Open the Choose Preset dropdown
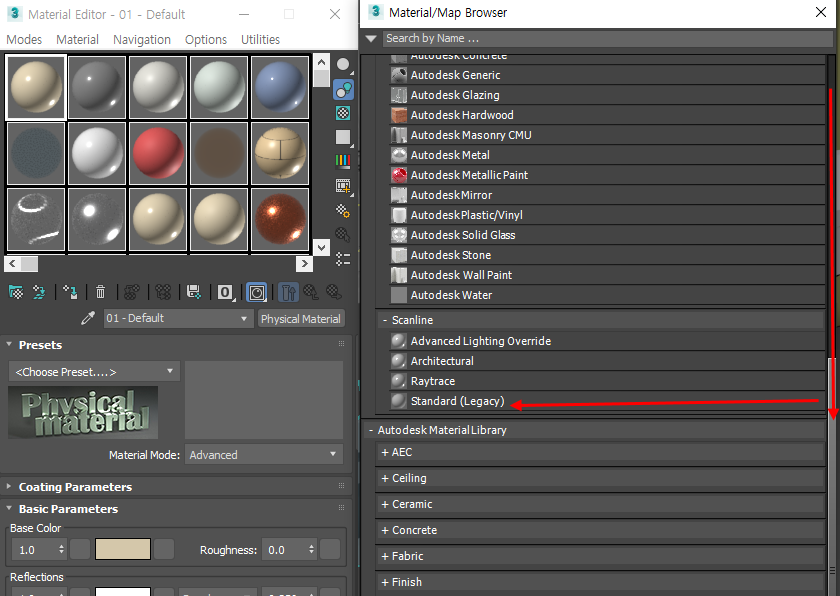Viewport: 840px width, 596px height. 94,372
